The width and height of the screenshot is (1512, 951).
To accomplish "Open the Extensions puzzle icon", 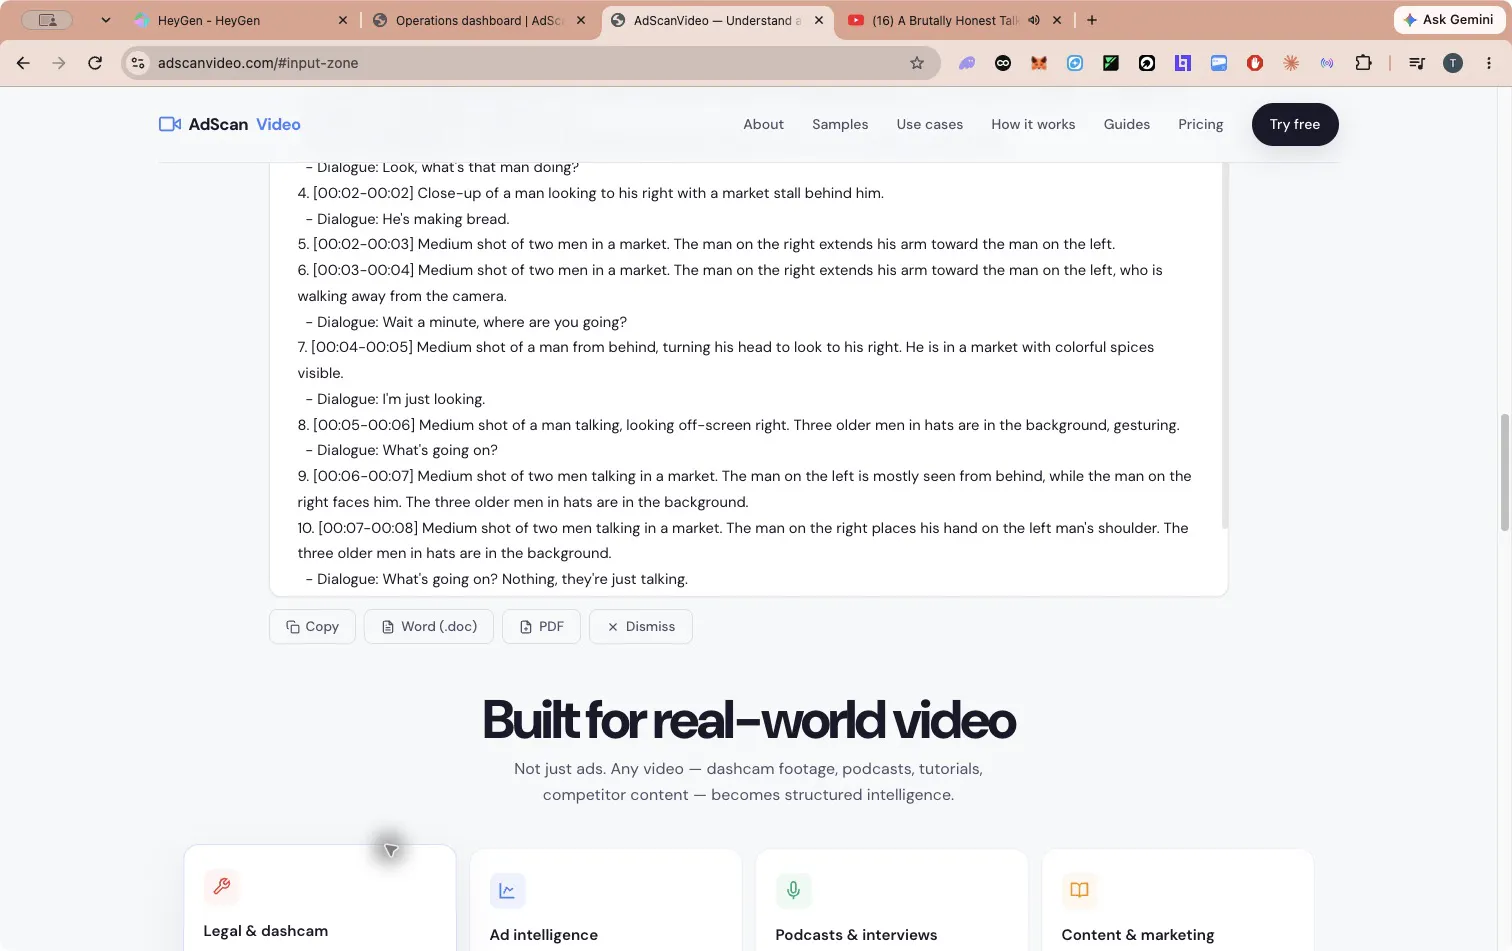I will [1363, 63].
